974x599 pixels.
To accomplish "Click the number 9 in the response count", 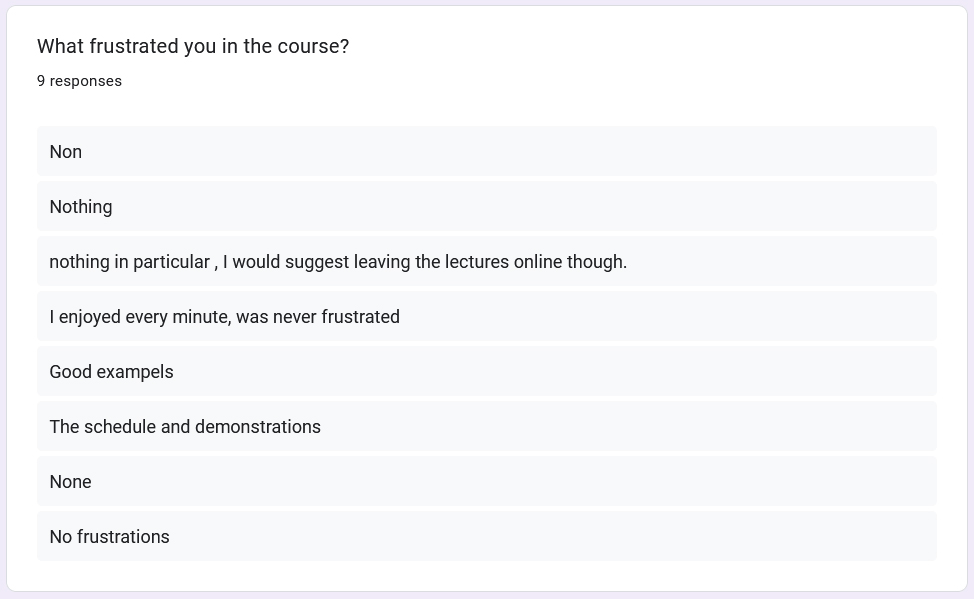I will tap(41, 81).
